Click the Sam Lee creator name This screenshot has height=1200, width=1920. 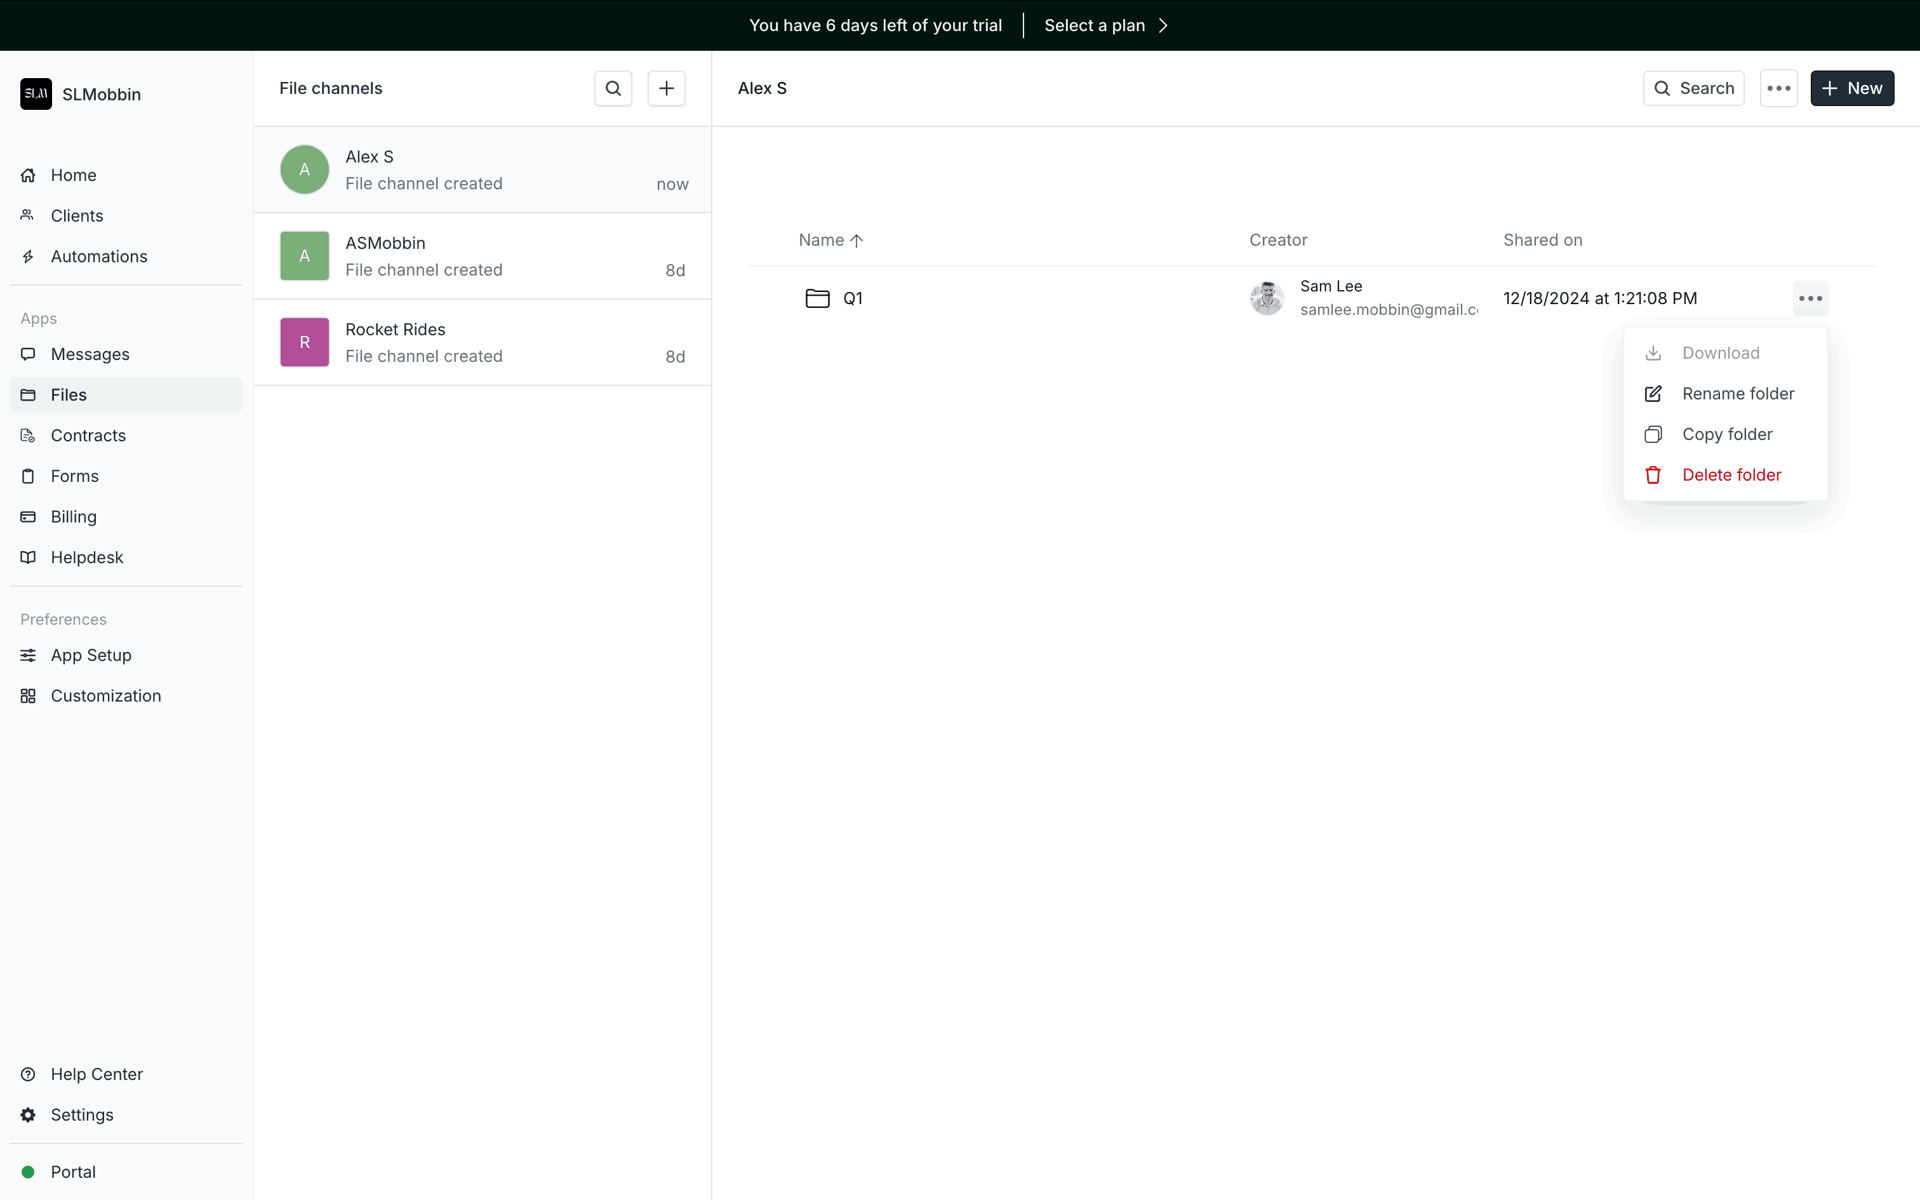click(1331, 286)
